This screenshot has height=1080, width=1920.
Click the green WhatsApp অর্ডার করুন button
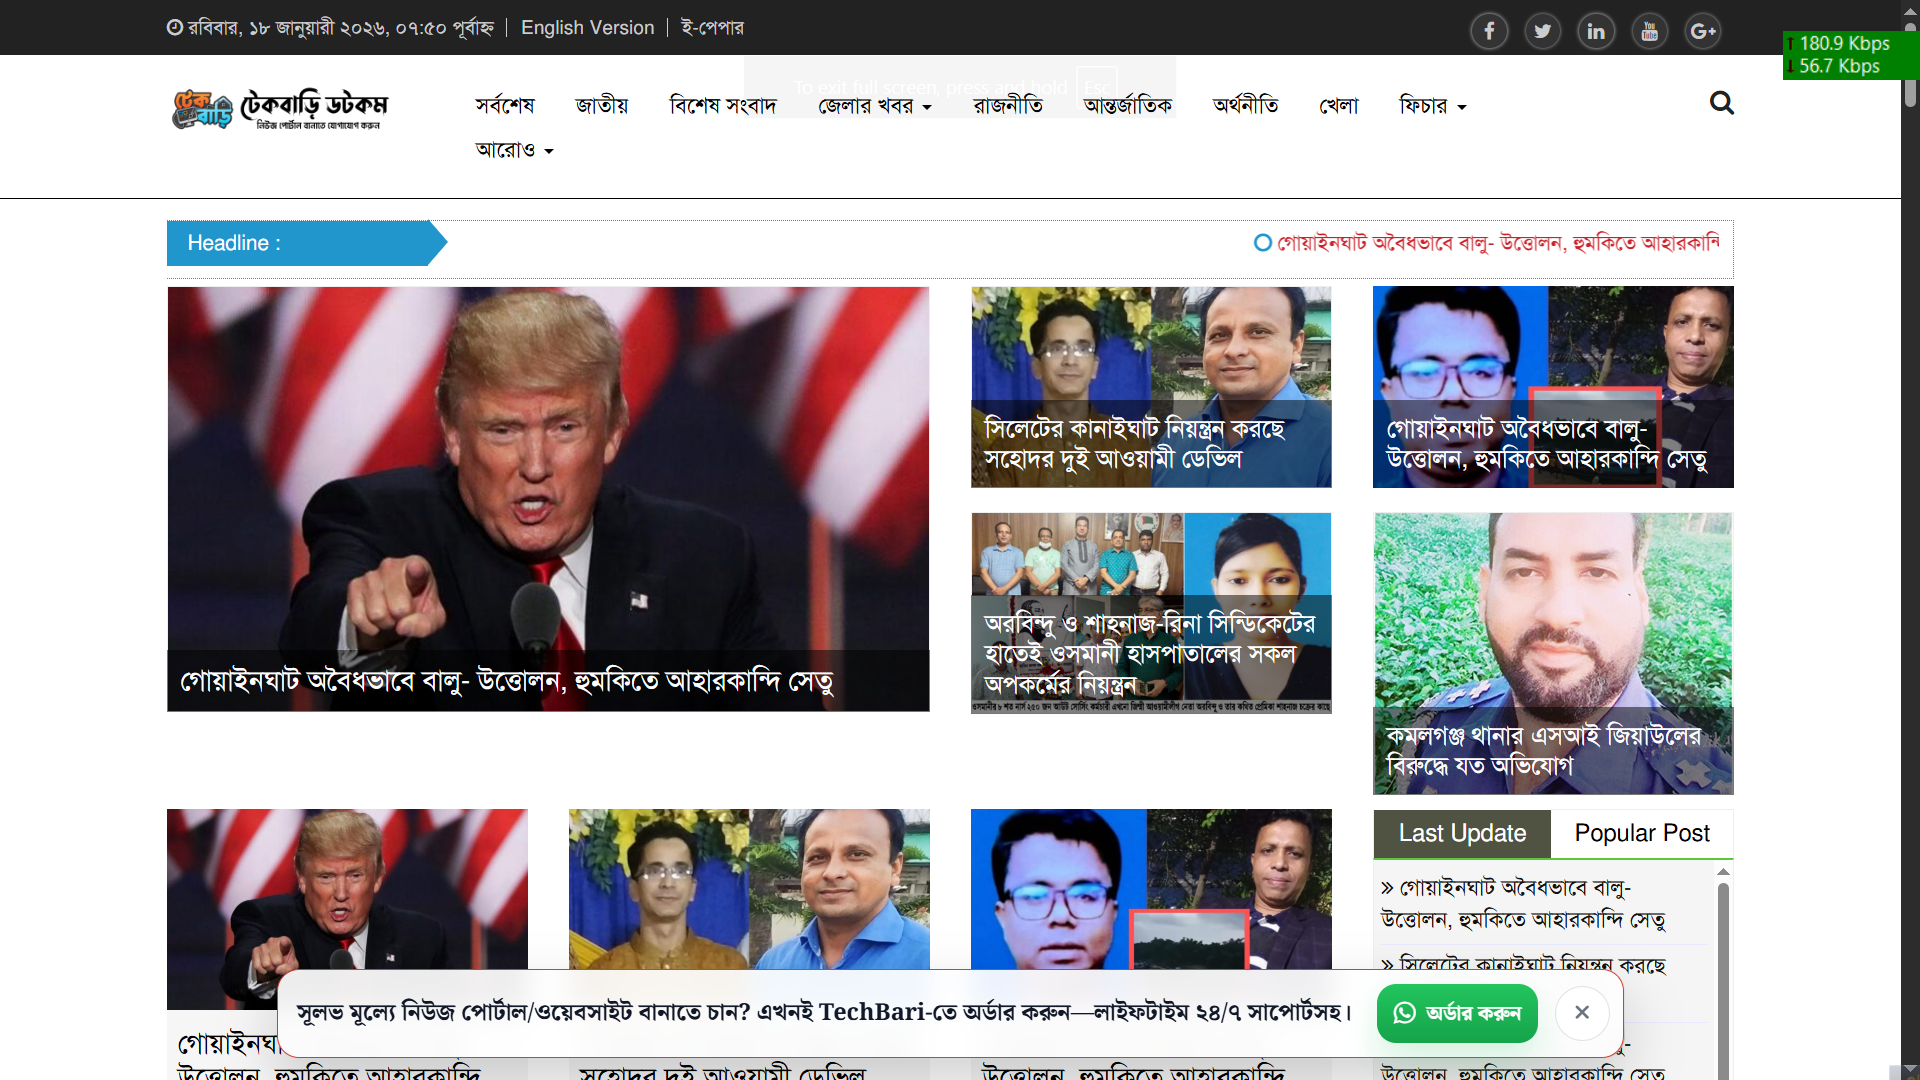(x=1456, y=1013)
